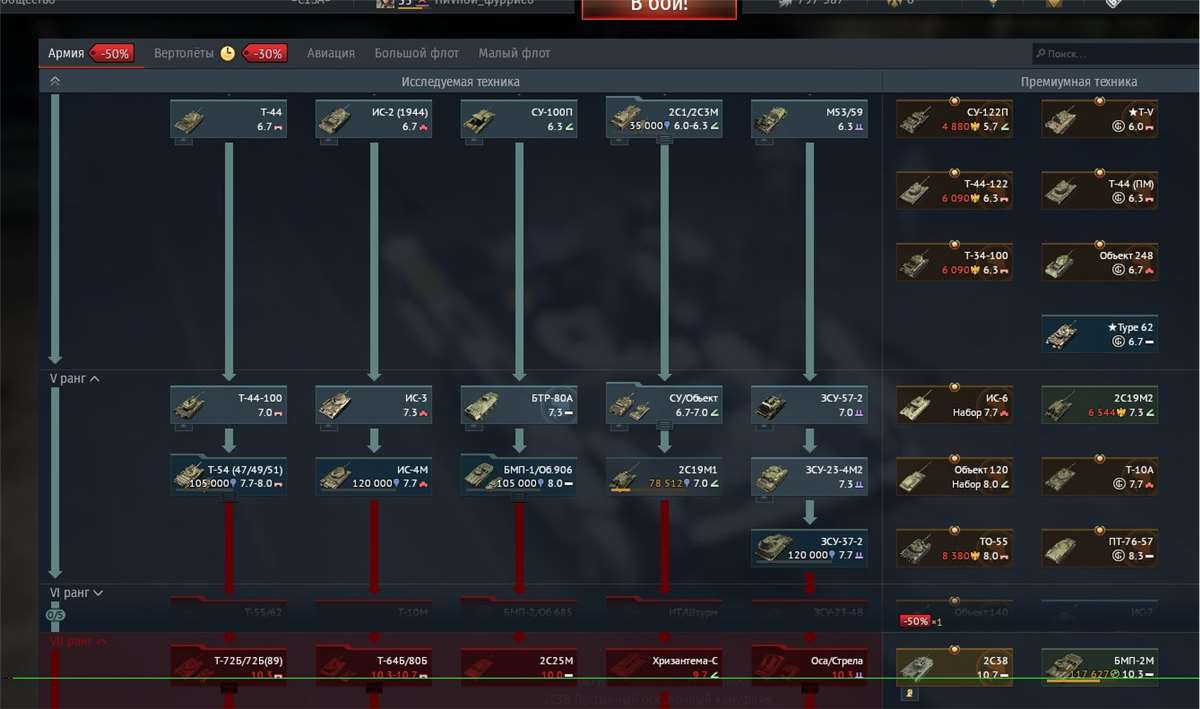The image size is (1200, 709).
Task: Open the Т-54 (47/49/51) group card
Action: click(228, 476)
